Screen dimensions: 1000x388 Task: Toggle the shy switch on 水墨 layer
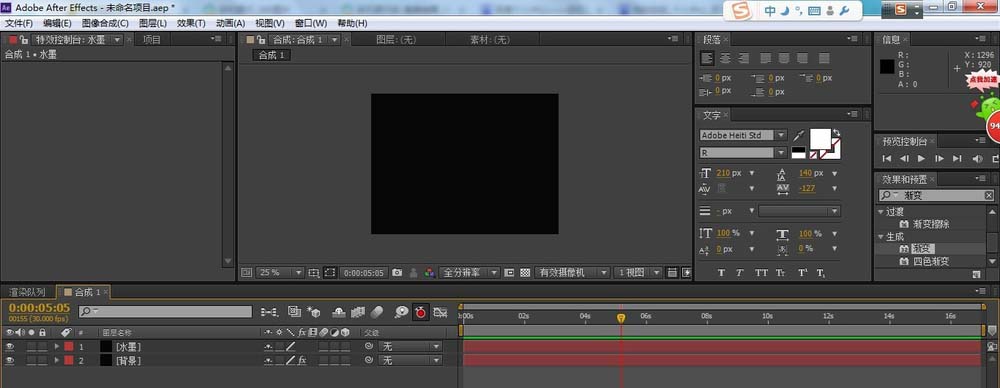pyautogui.click(x=268, y=347)
